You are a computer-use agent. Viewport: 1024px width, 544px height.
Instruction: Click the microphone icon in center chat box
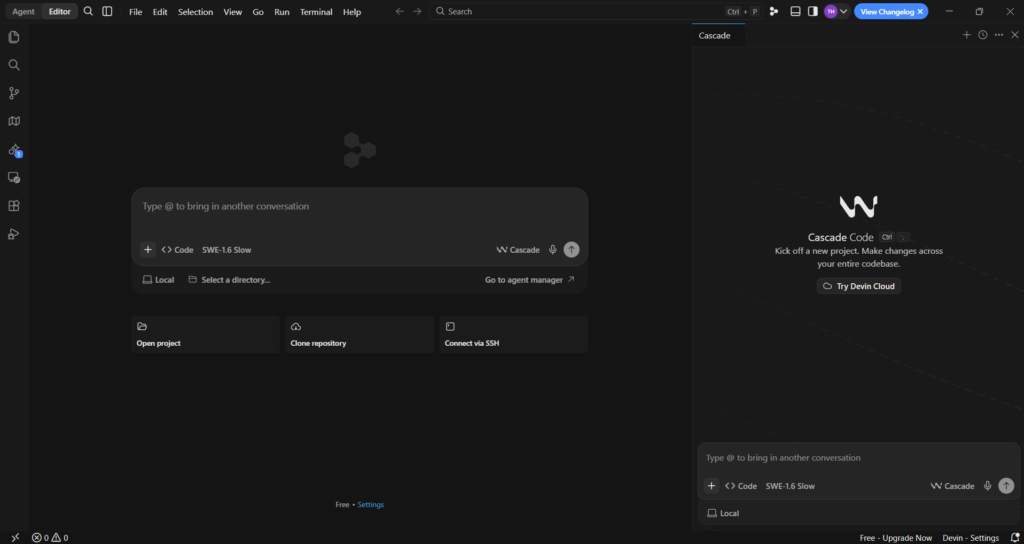552,249
